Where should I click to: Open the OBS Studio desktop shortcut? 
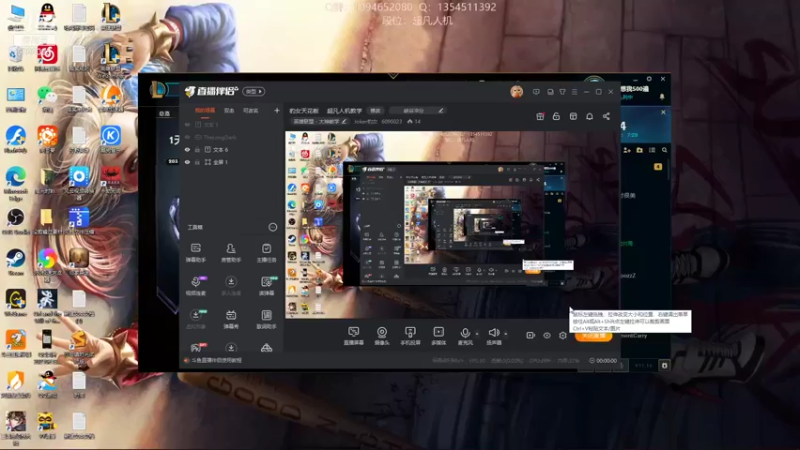pyautogui.click(x=15, y=221)
